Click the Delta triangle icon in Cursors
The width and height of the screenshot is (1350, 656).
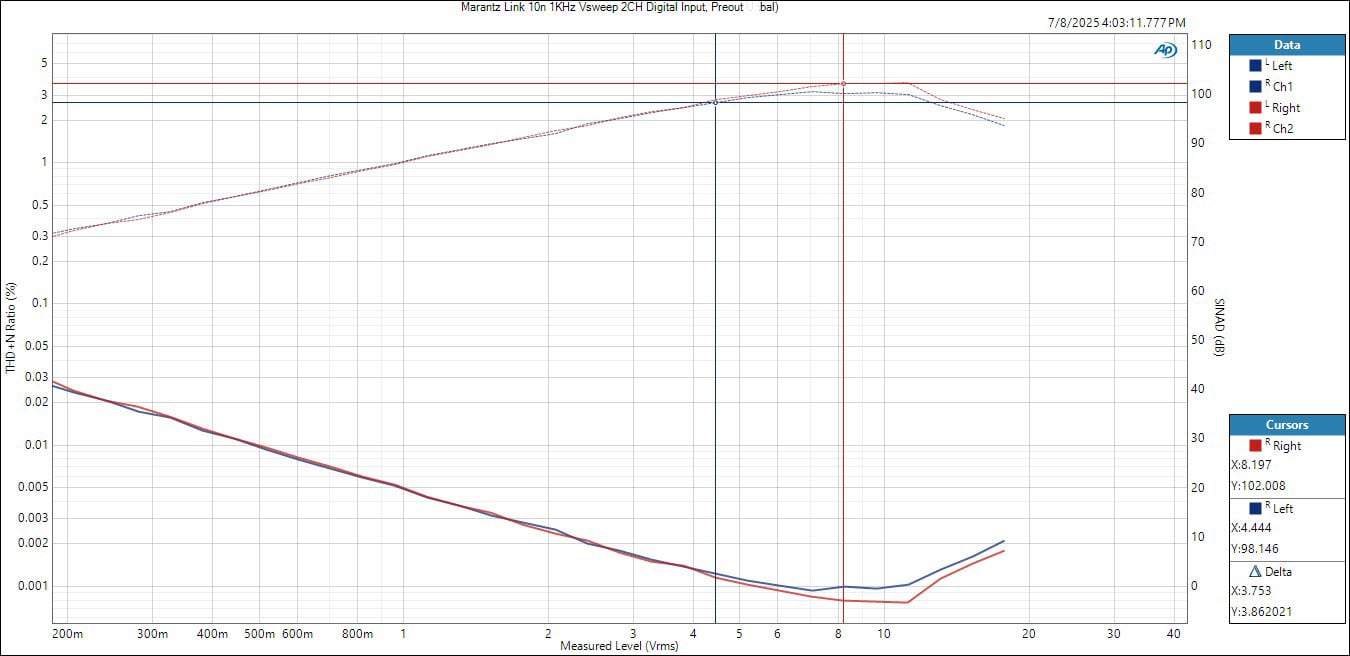pos(1255,572)
